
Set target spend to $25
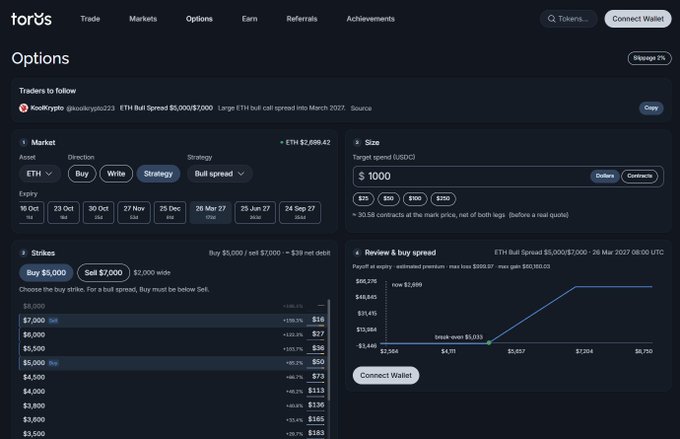[363, 199]
